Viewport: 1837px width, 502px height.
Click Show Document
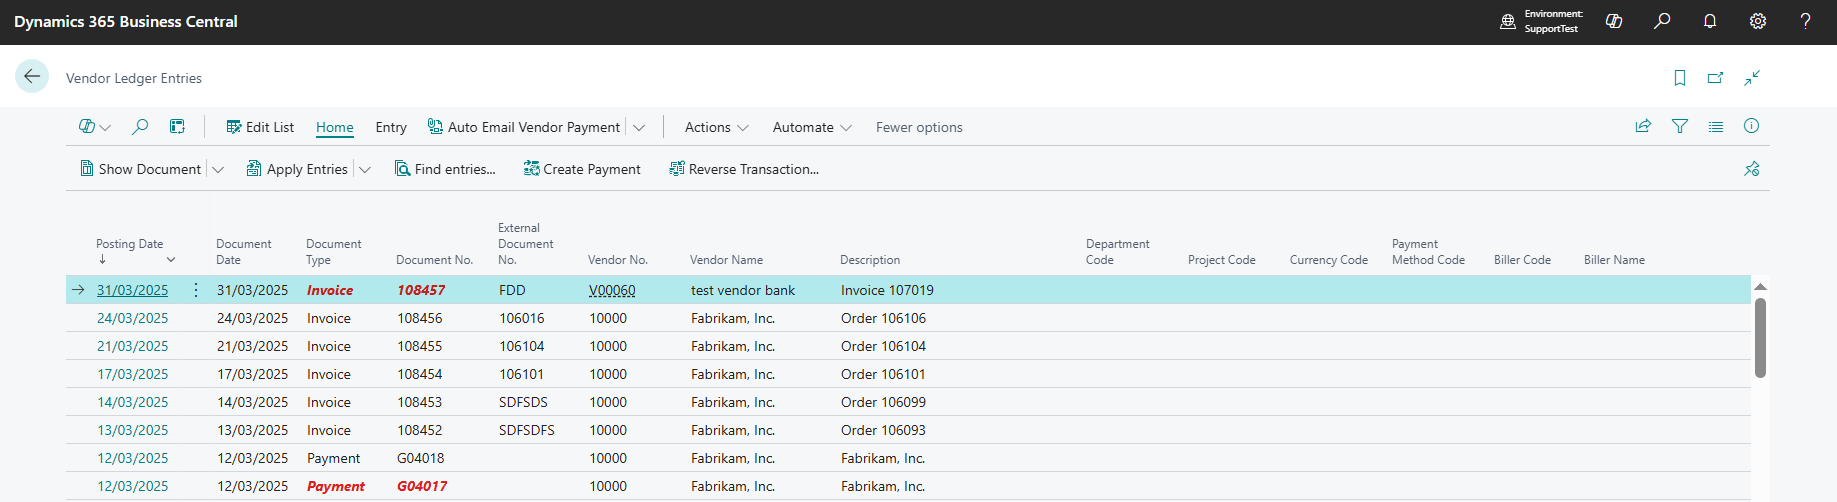(141, 169)
